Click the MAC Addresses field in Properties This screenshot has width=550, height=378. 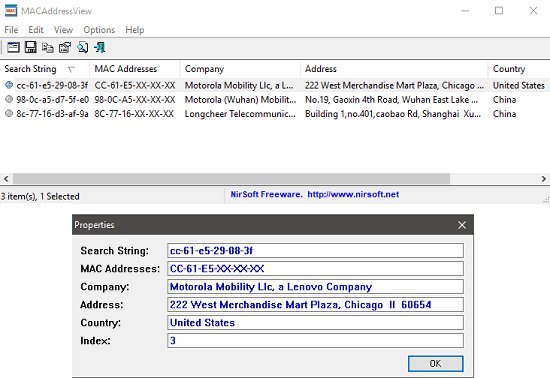(315, 269)
